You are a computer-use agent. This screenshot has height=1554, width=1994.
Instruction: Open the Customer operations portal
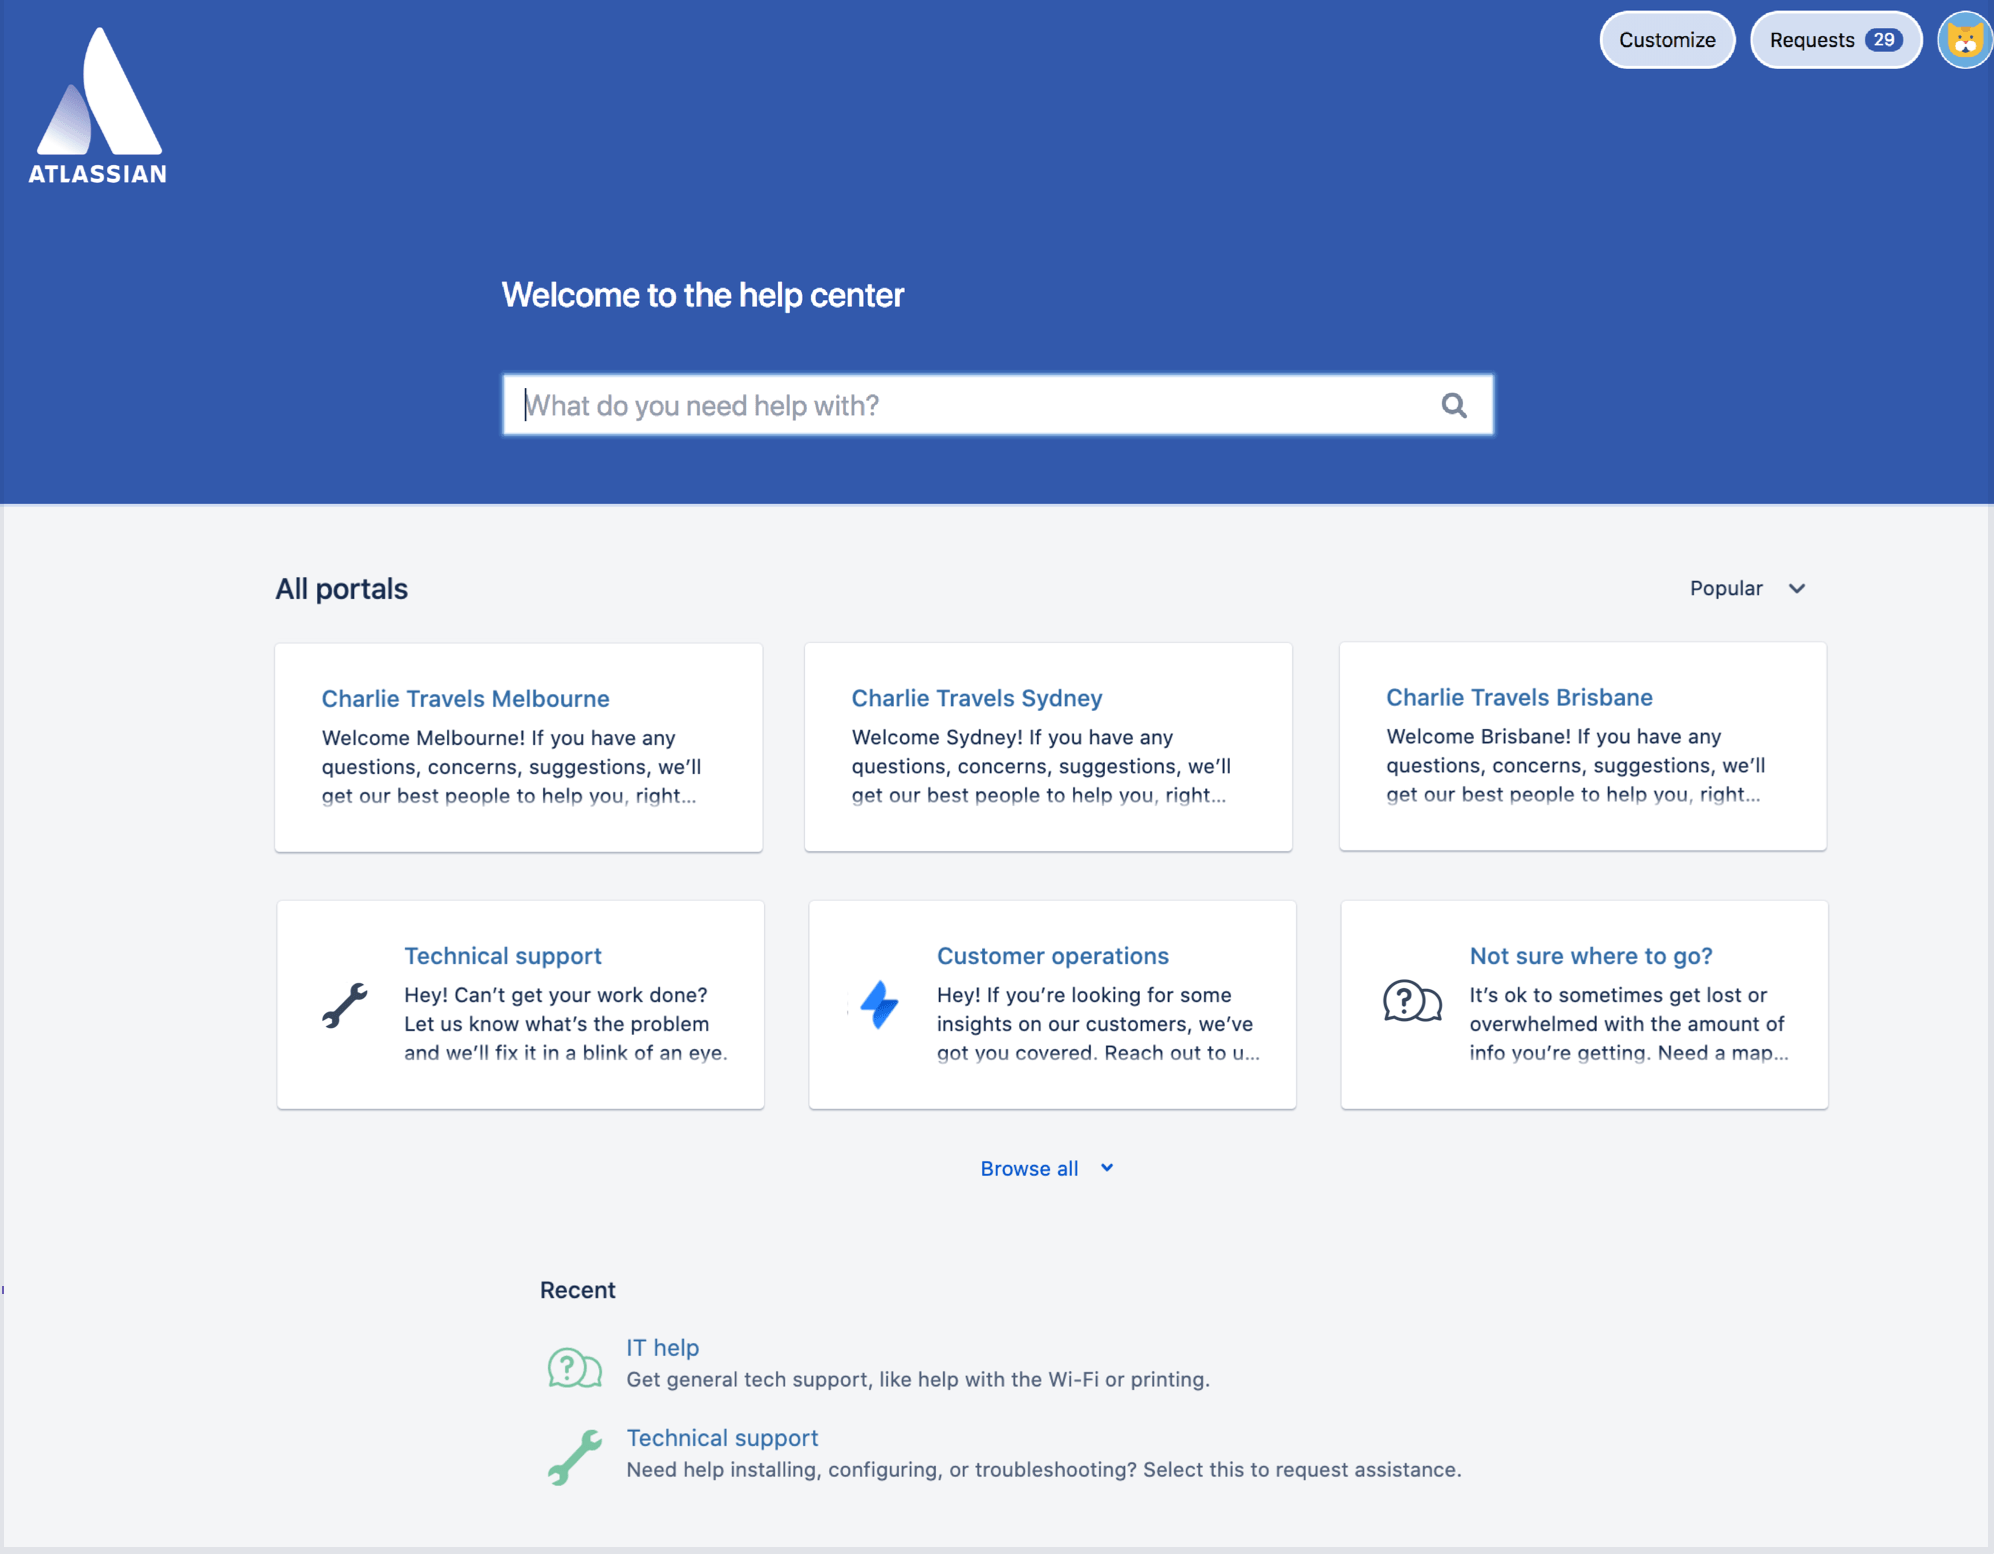(x=1054, y=953)
